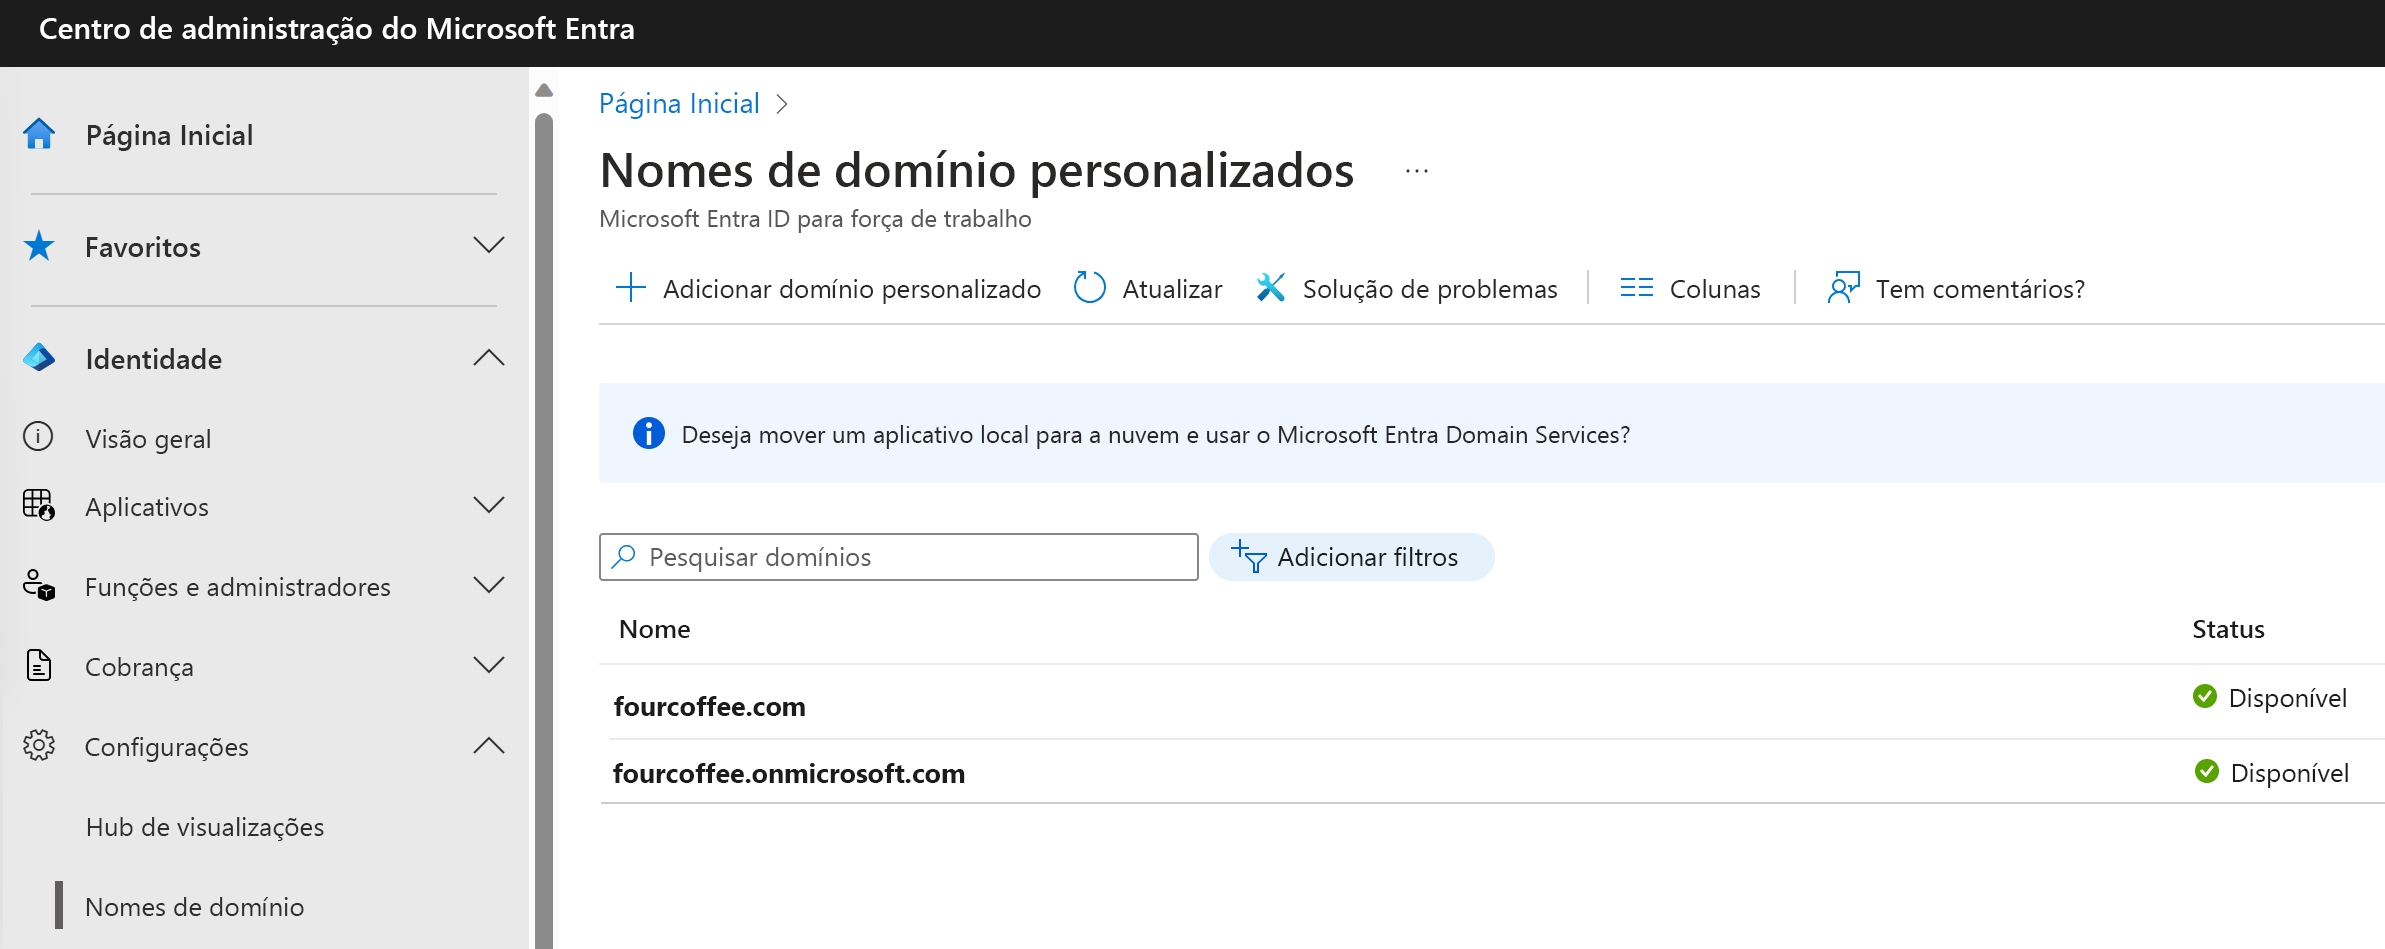
Task: Click Tem comentários? button
Action: pos(1956,288)
